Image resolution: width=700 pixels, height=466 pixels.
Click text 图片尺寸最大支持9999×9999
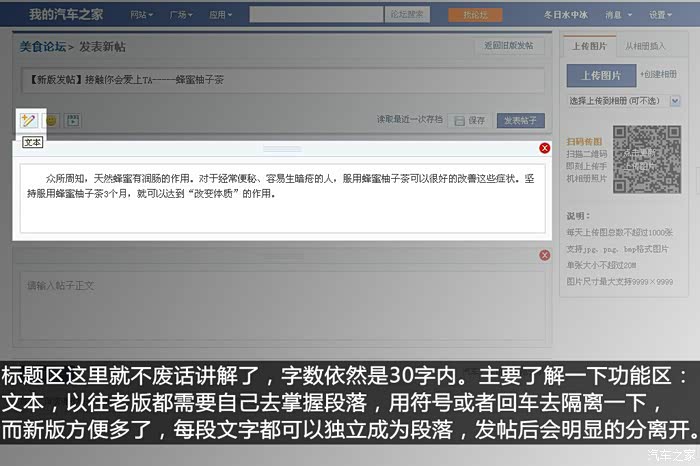coord(620,282)
